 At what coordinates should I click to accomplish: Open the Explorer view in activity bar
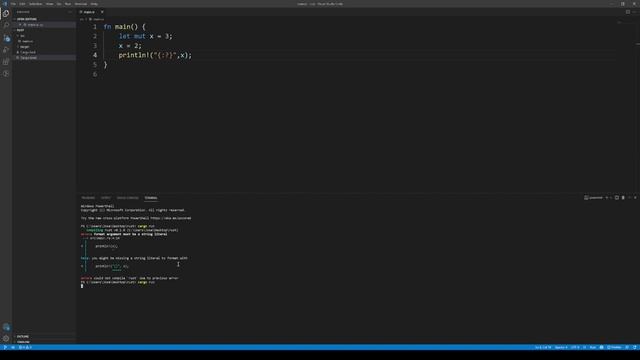6,13
